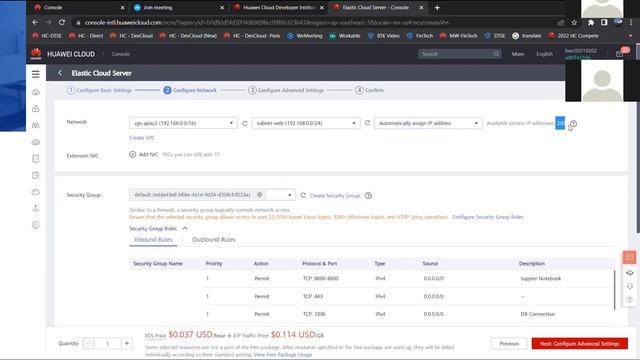The width and height of the screenshot is (640, 360).
Task: Open the WeMeeting bookmark
Action: [x=304, y=36]
